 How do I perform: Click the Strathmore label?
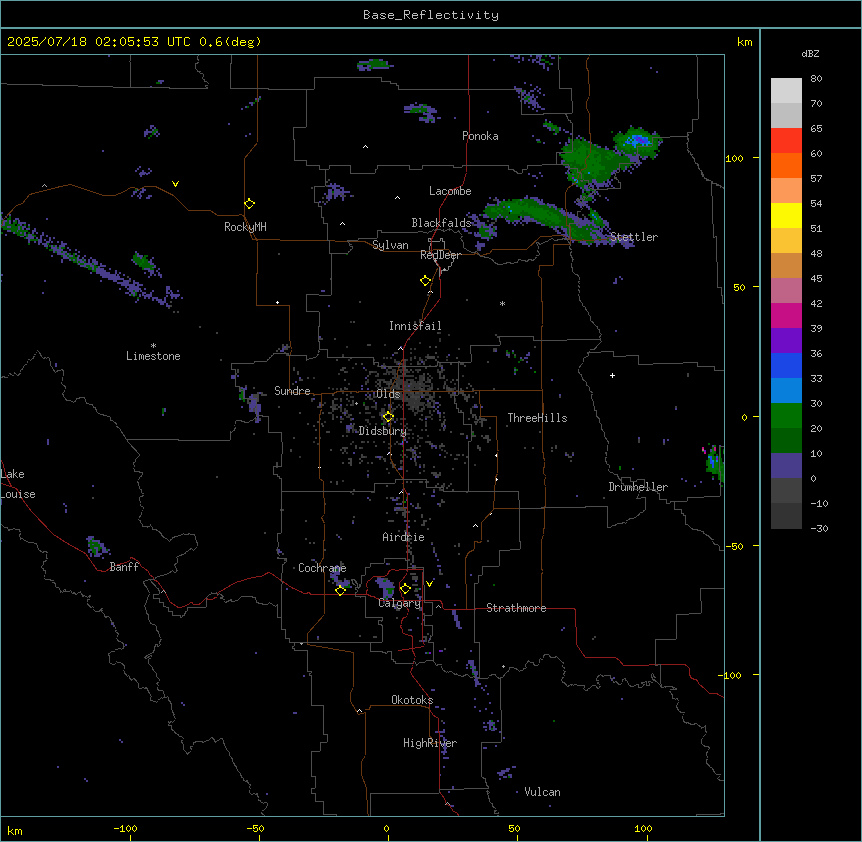(x=516, y=608)
